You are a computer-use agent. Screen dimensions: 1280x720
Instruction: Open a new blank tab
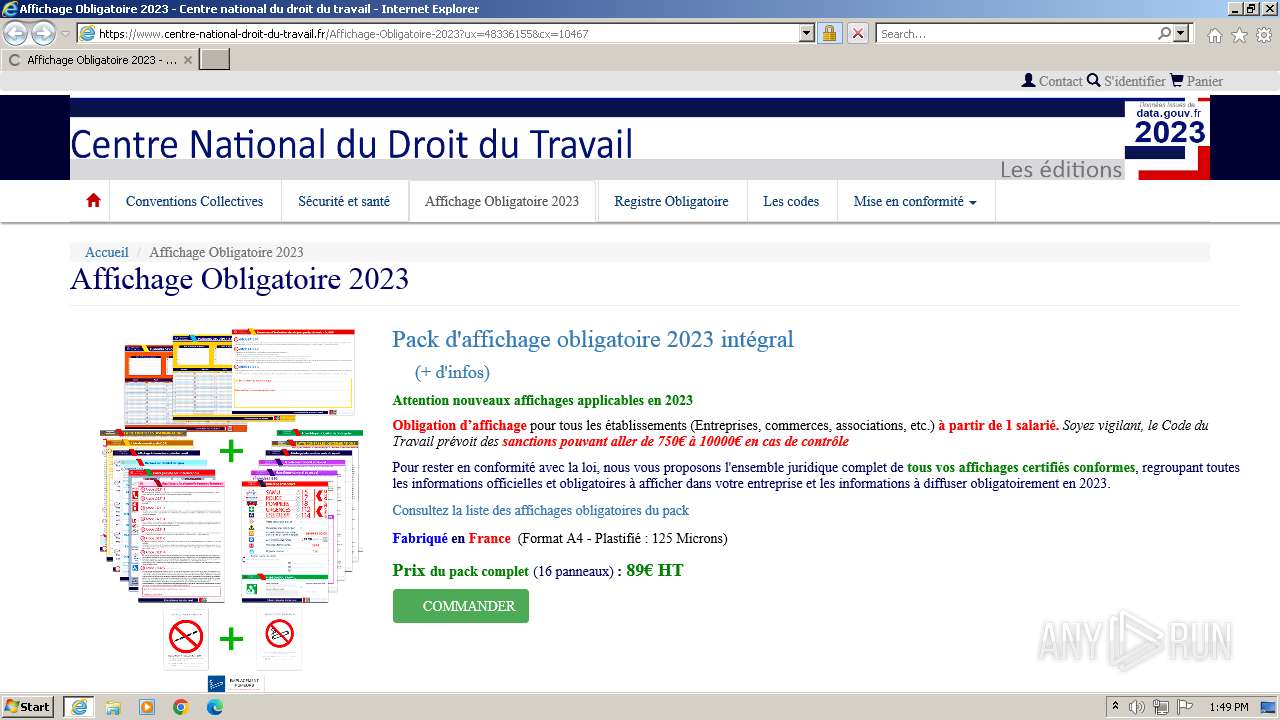coord(215,59)
